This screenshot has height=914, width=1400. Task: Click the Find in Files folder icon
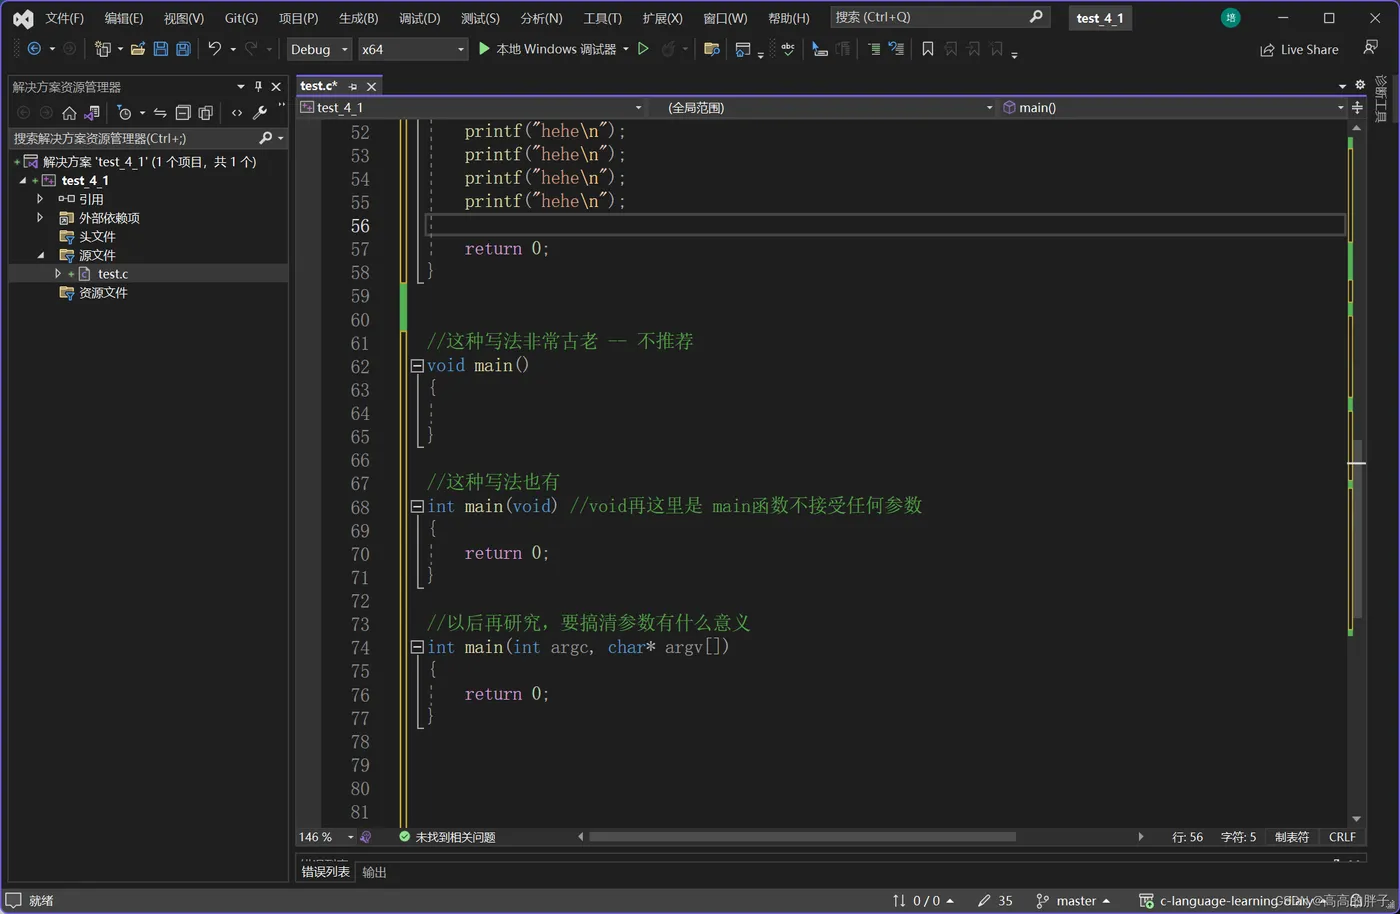(712, 49)
